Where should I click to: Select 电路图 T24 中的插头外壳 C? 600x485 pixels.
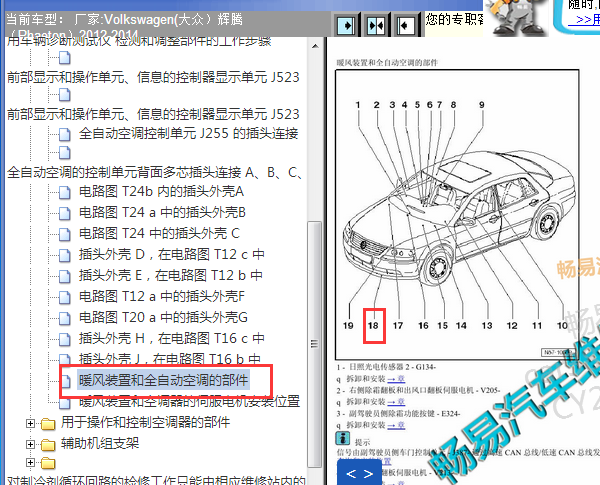click(159, 233)
